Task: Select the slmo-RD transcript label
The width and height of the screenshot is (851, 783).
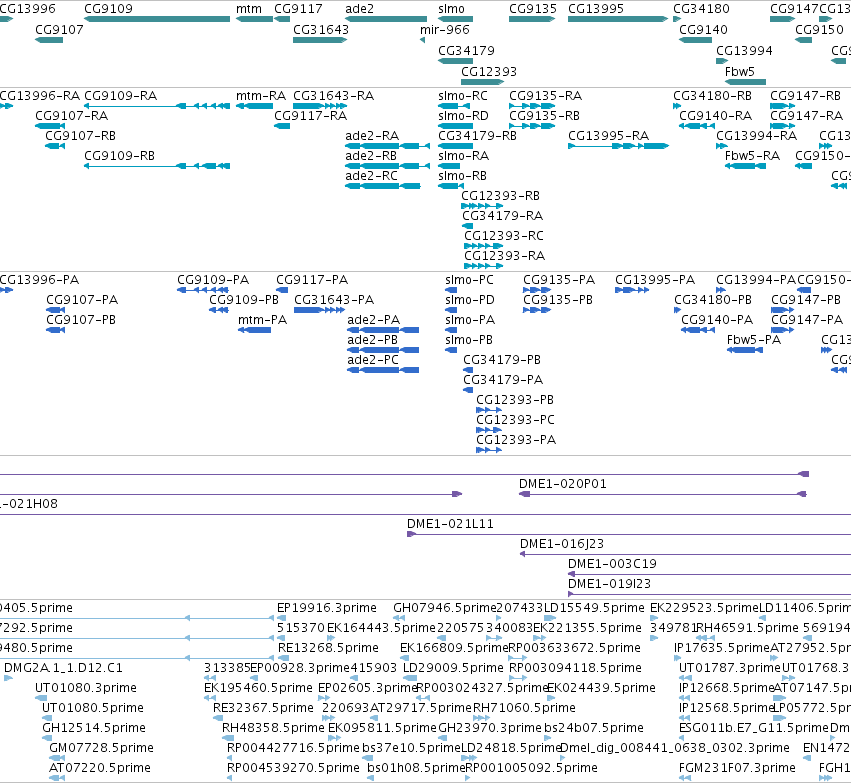Action: [463, 116]
